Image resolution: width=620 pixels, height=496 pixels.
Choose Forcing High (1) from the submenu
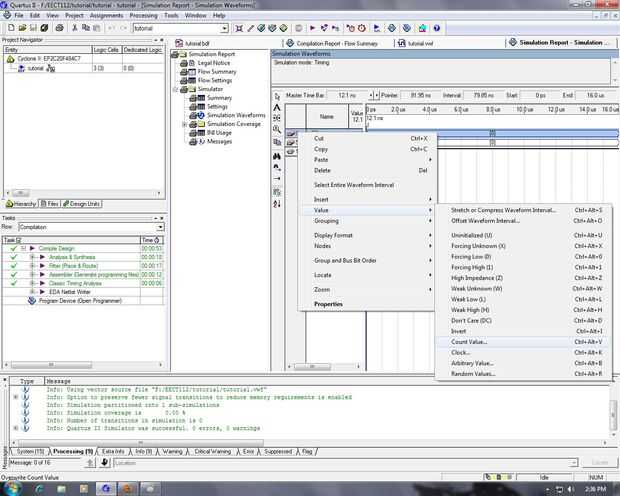pyautogui.click(x=523, y=267)
